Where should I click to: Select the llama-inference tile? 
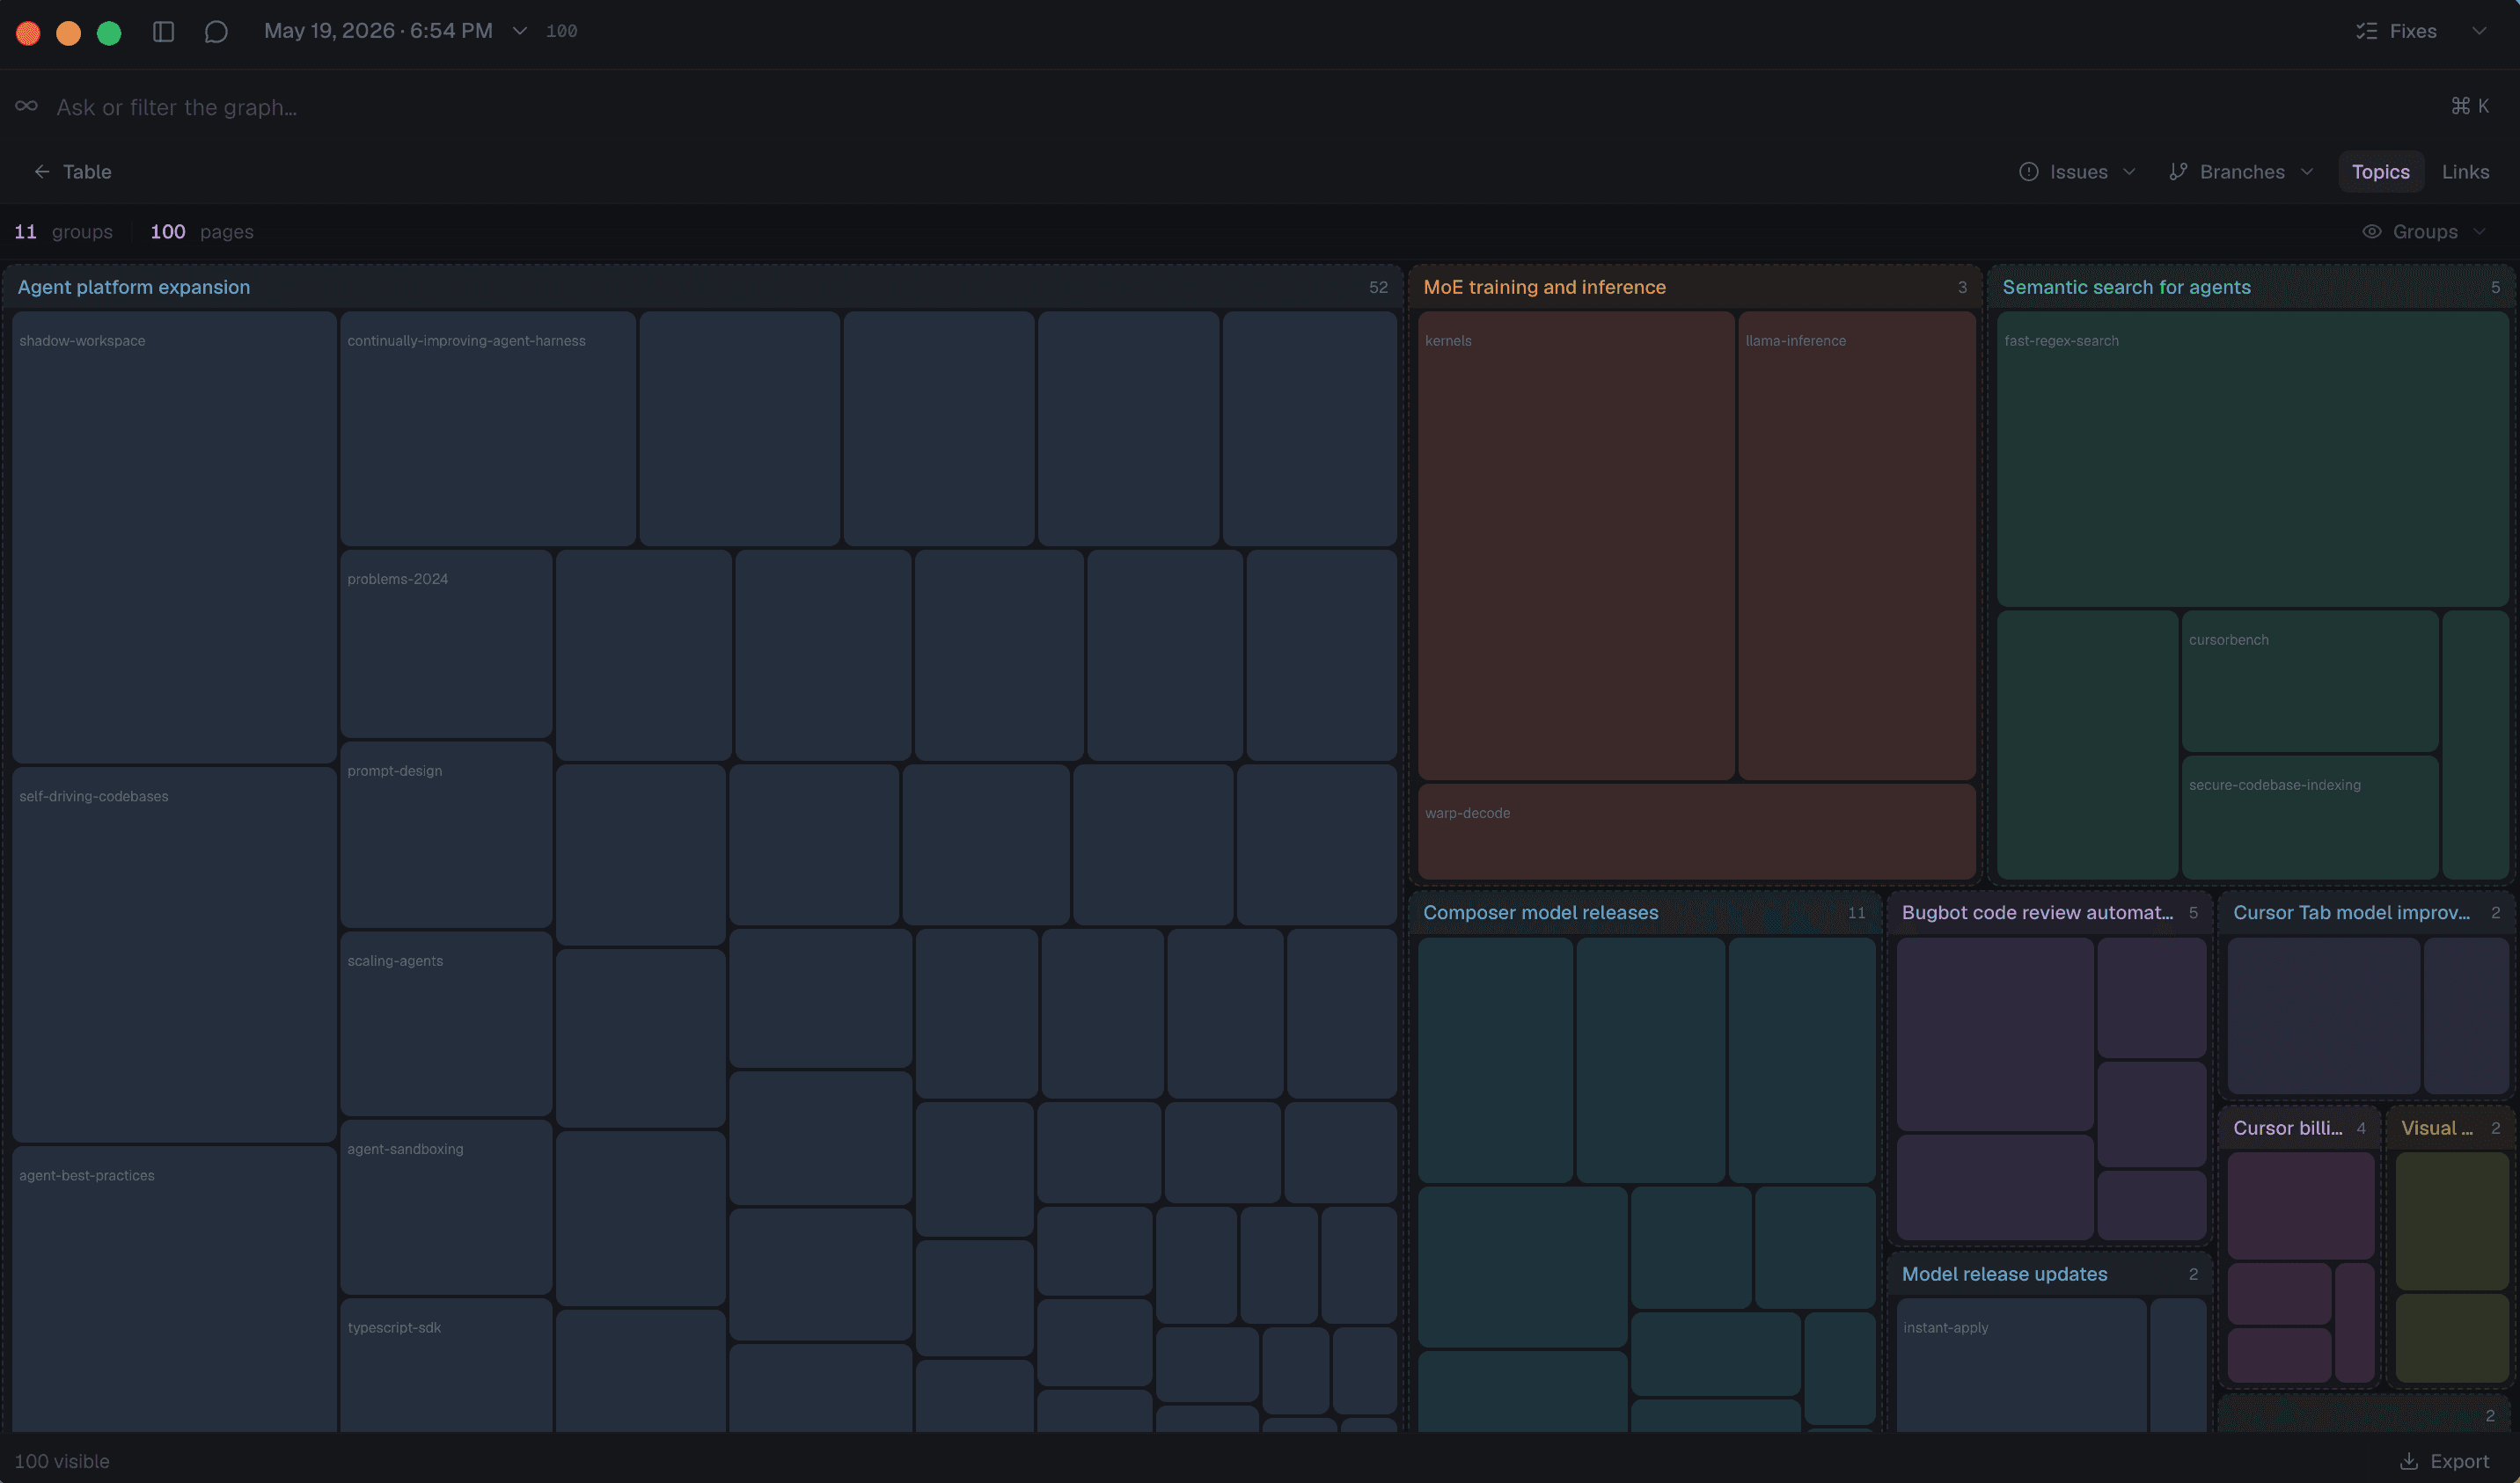click(x=1856, y=545)
